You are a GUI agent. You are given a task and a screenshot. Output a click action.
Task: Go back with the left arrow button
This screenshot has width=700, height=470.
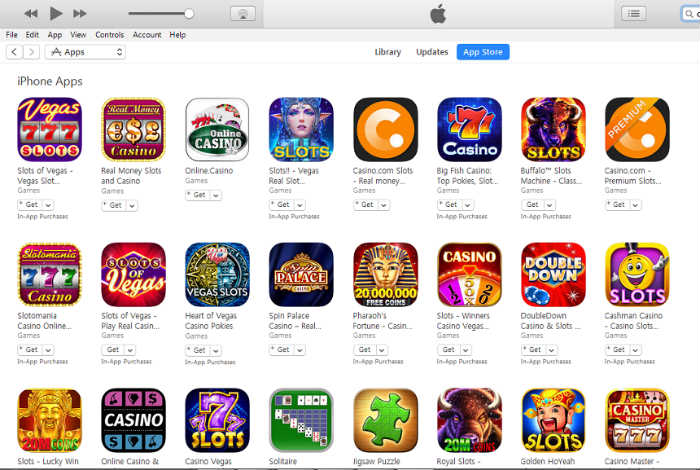click(x=14, y=52)
